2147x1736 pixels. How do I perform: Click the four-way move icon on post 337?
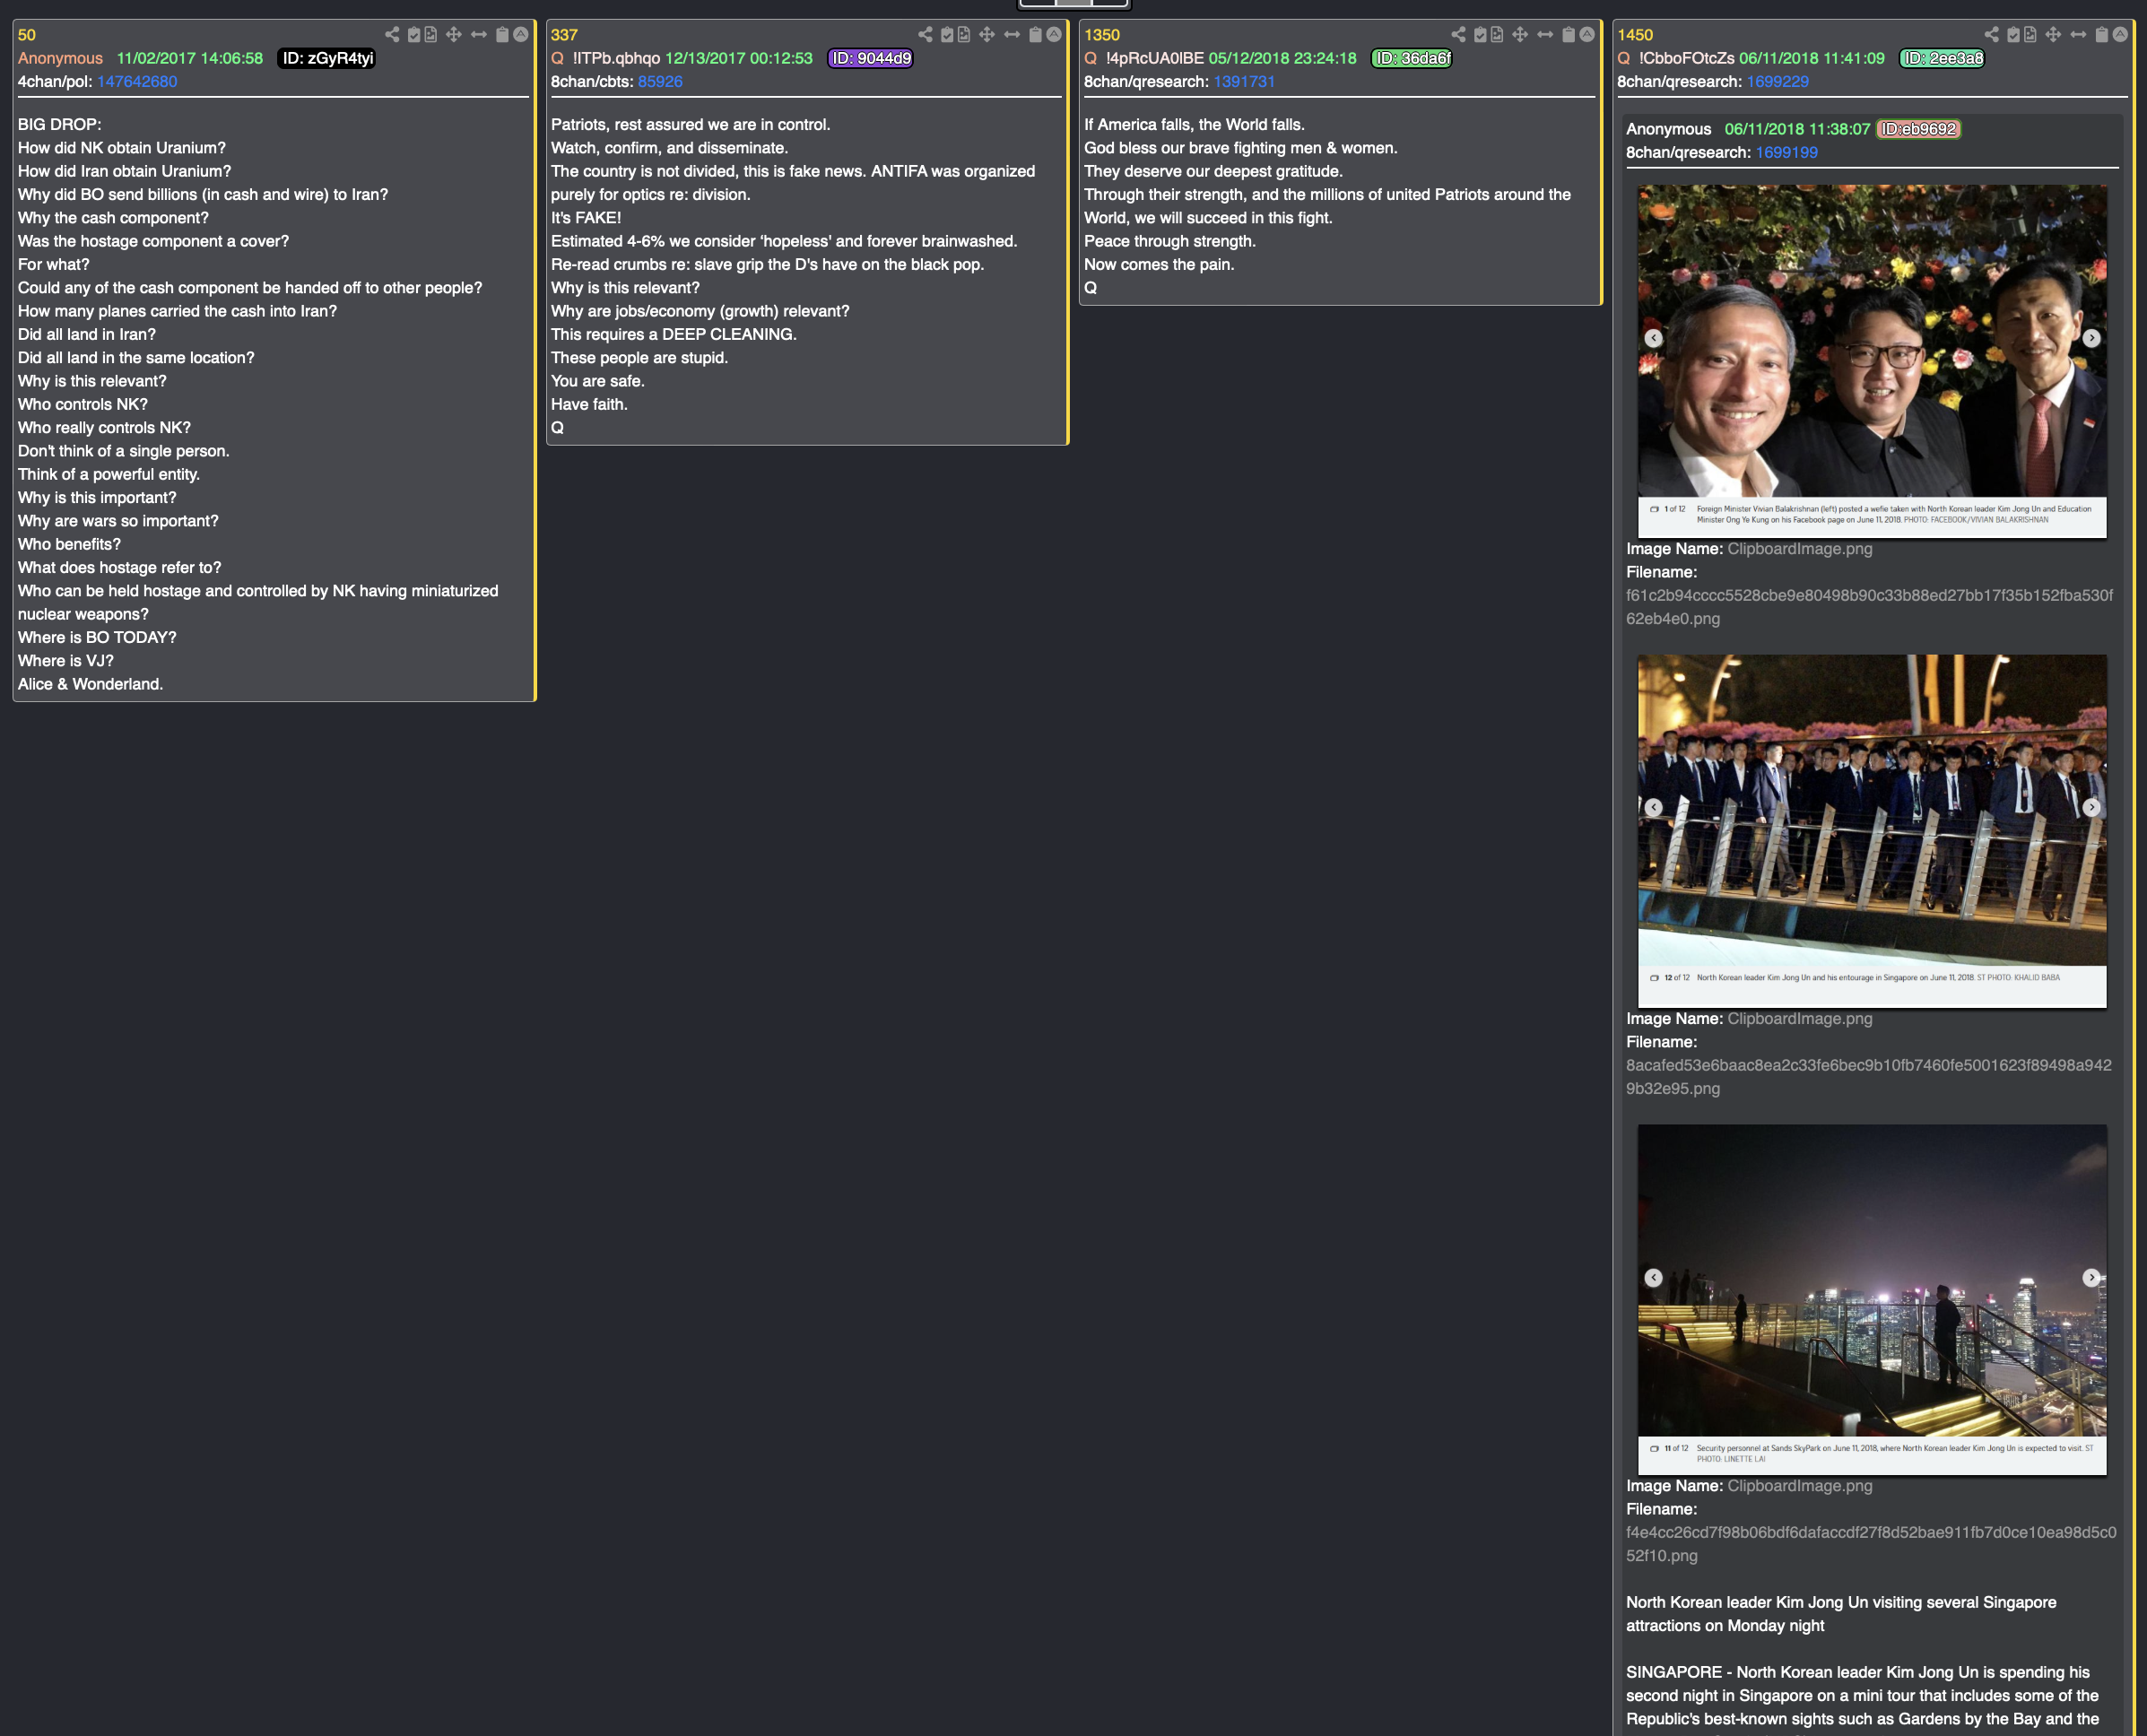click(x=987, y=35)
